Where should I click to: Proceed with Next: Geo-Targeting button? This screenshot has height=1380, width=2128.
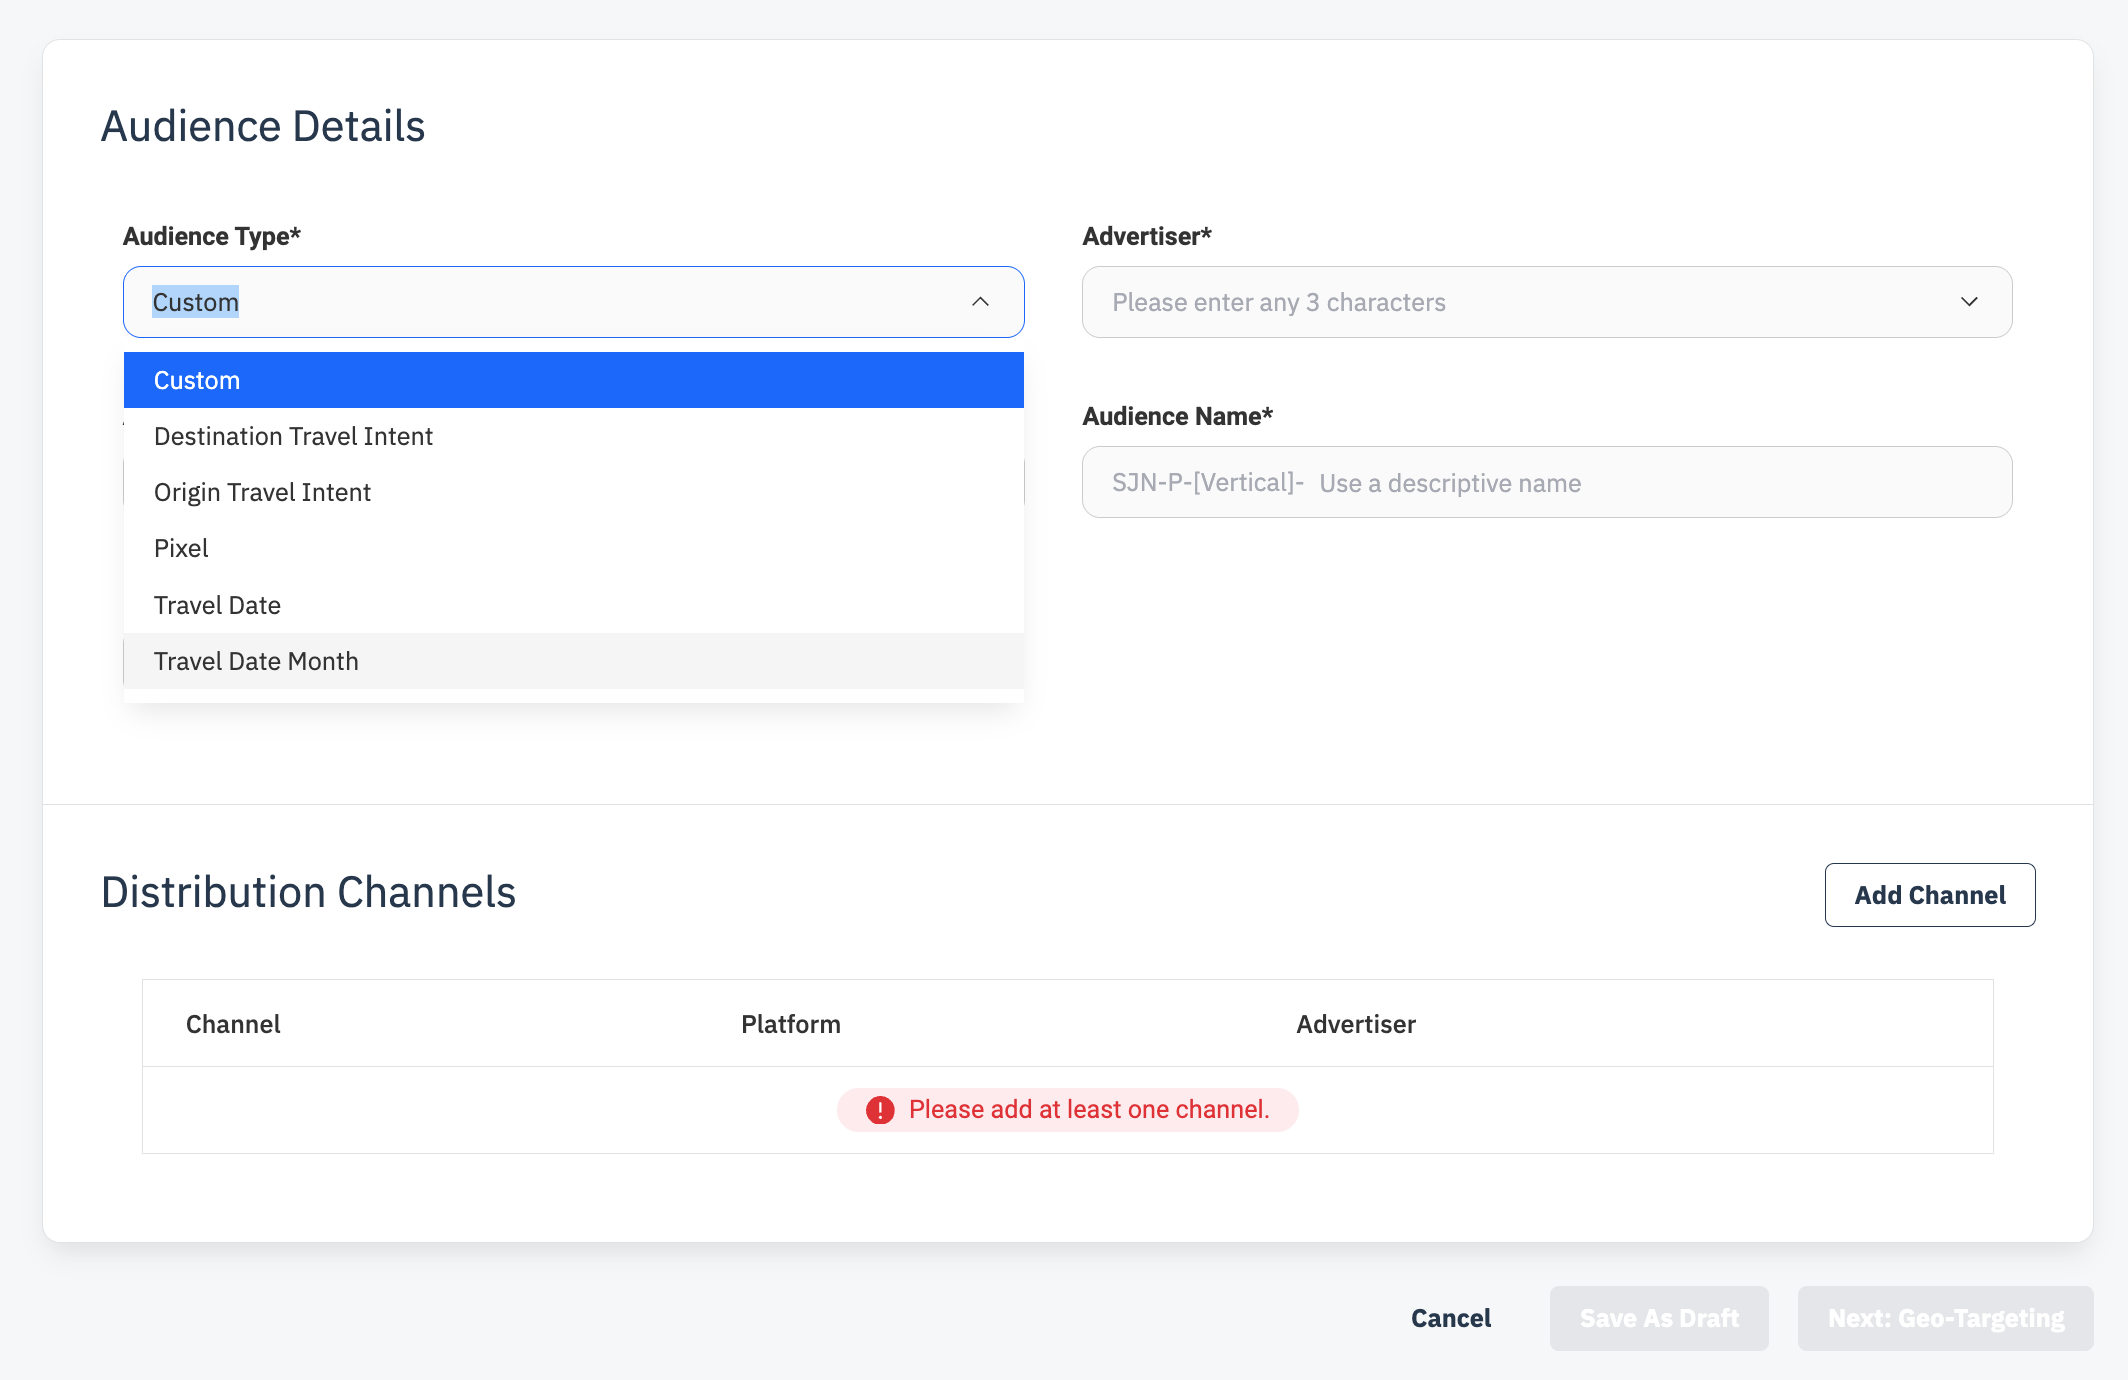tap(1945, 1318)
